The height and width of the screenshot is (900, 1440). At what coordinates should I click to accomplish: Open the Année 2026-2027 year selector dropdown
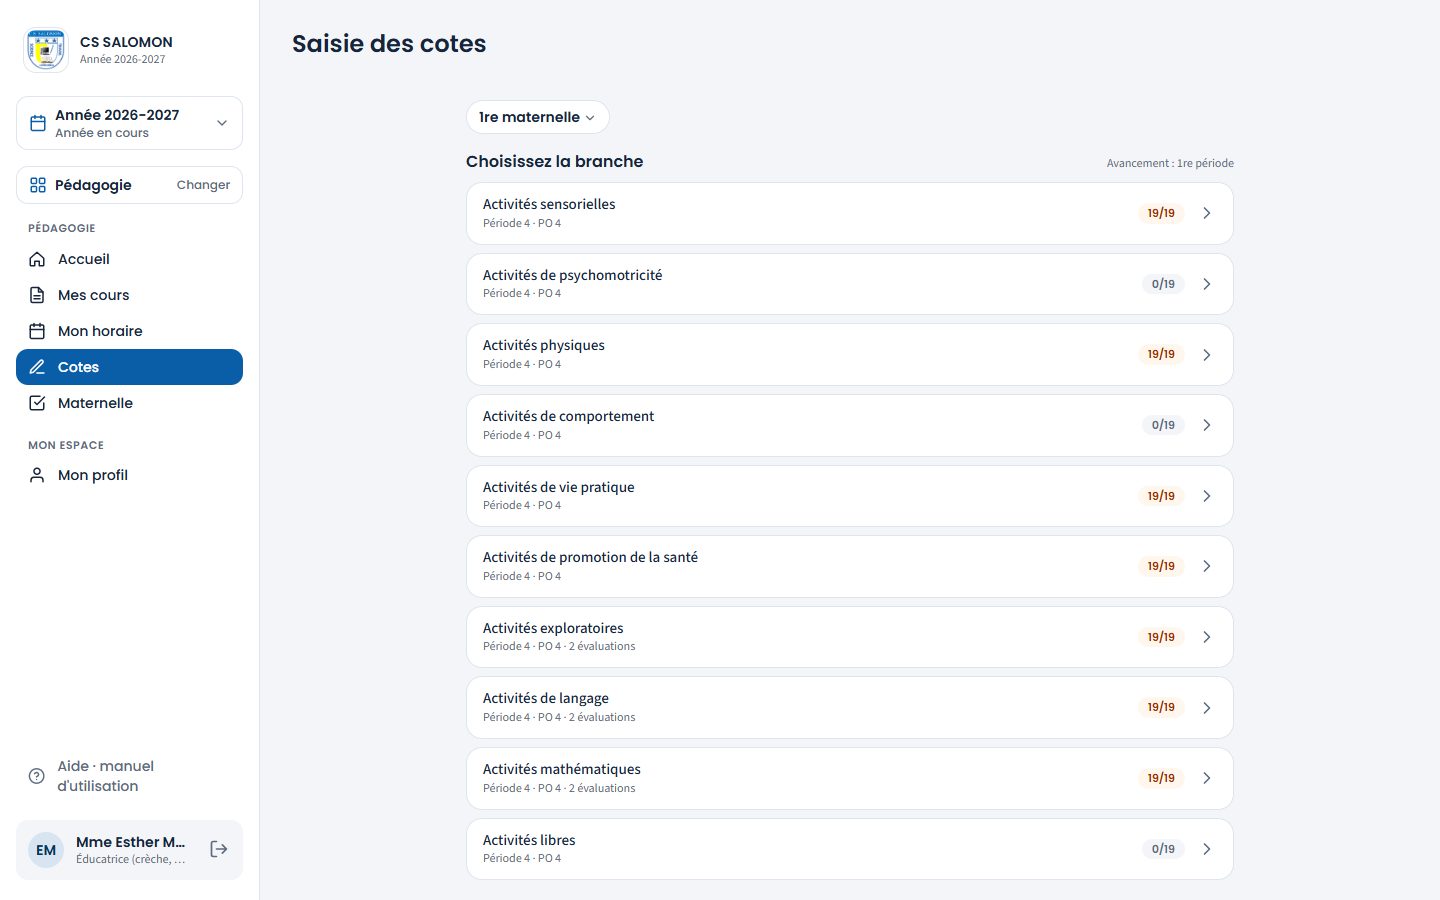click(129, 123)
